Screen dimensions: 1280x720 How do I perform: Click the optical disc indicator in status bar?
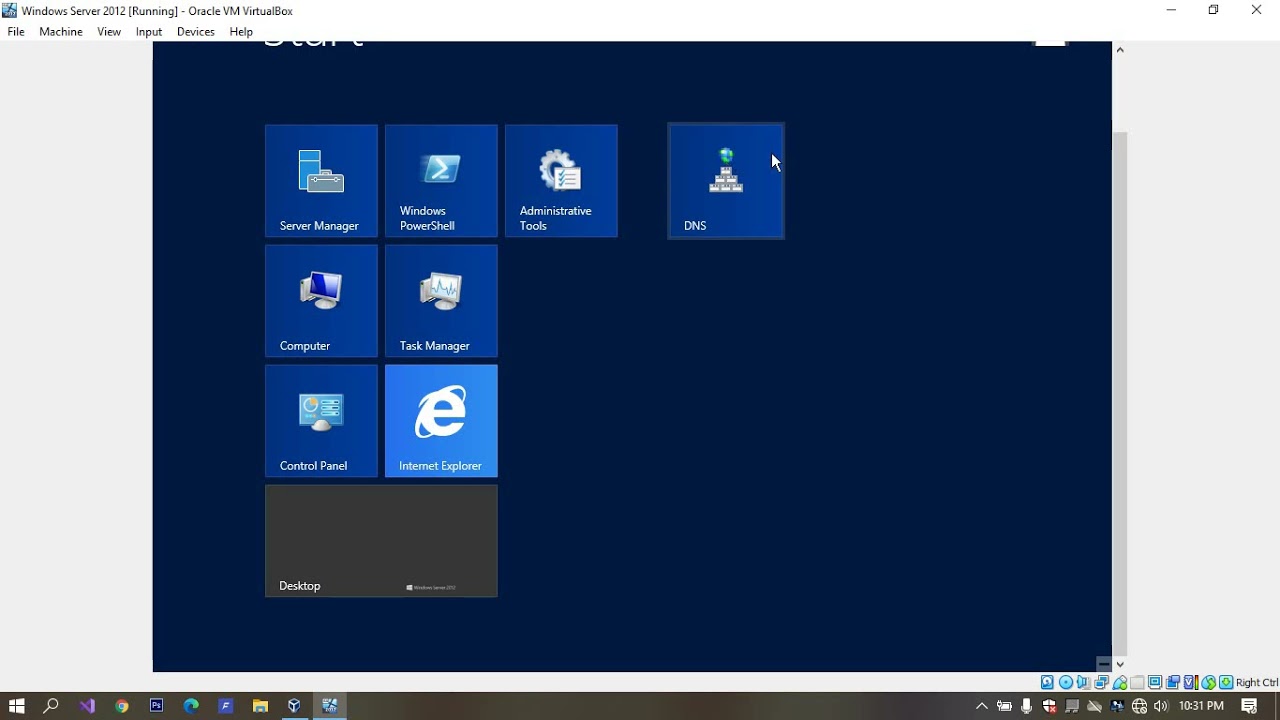pyautogui.click(x=1066, y=682)
